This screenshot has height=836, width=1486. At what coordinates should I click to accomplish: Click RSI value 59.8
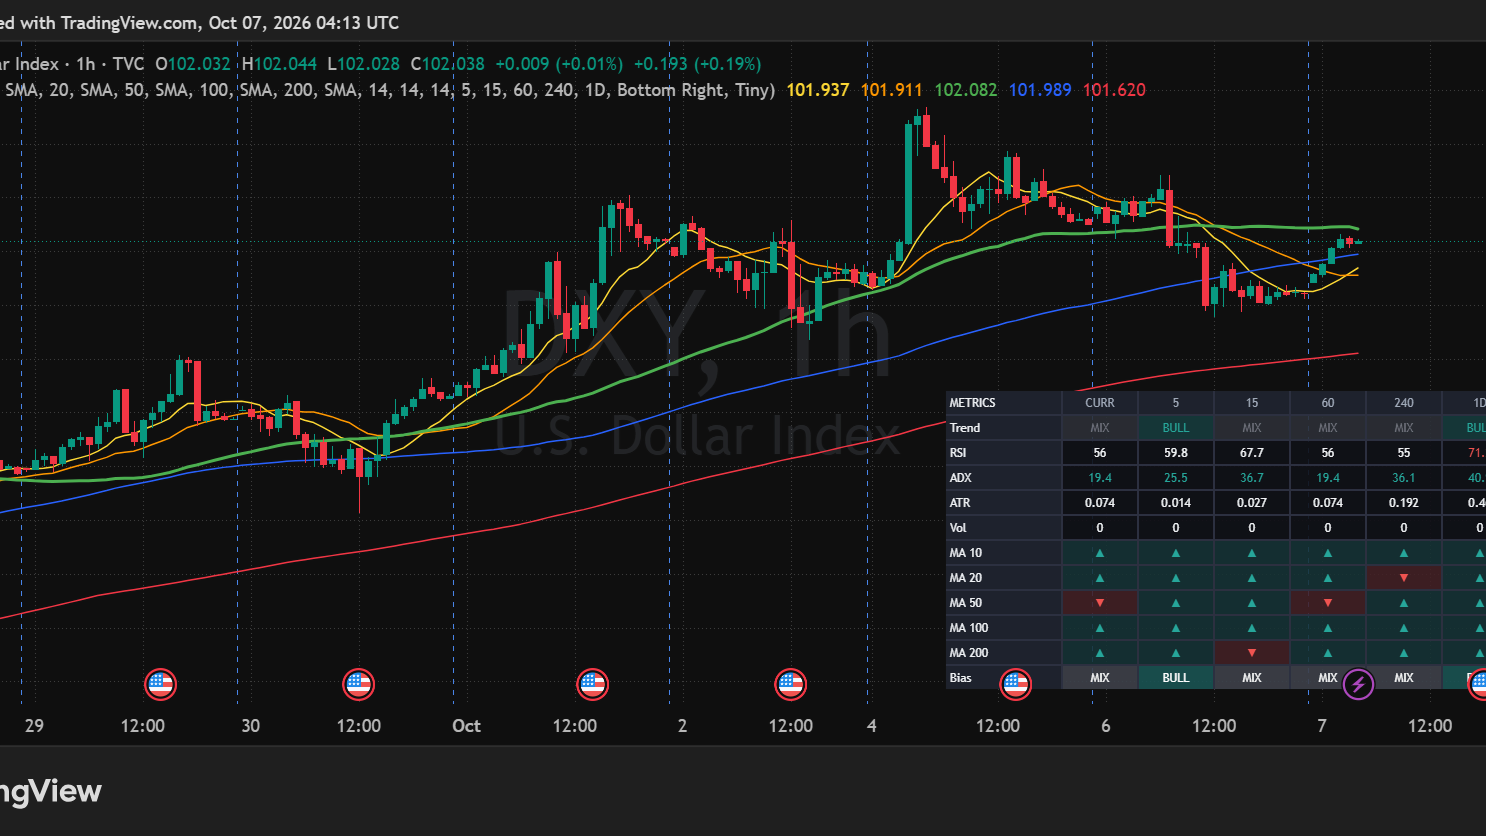tap(1176, 453)
